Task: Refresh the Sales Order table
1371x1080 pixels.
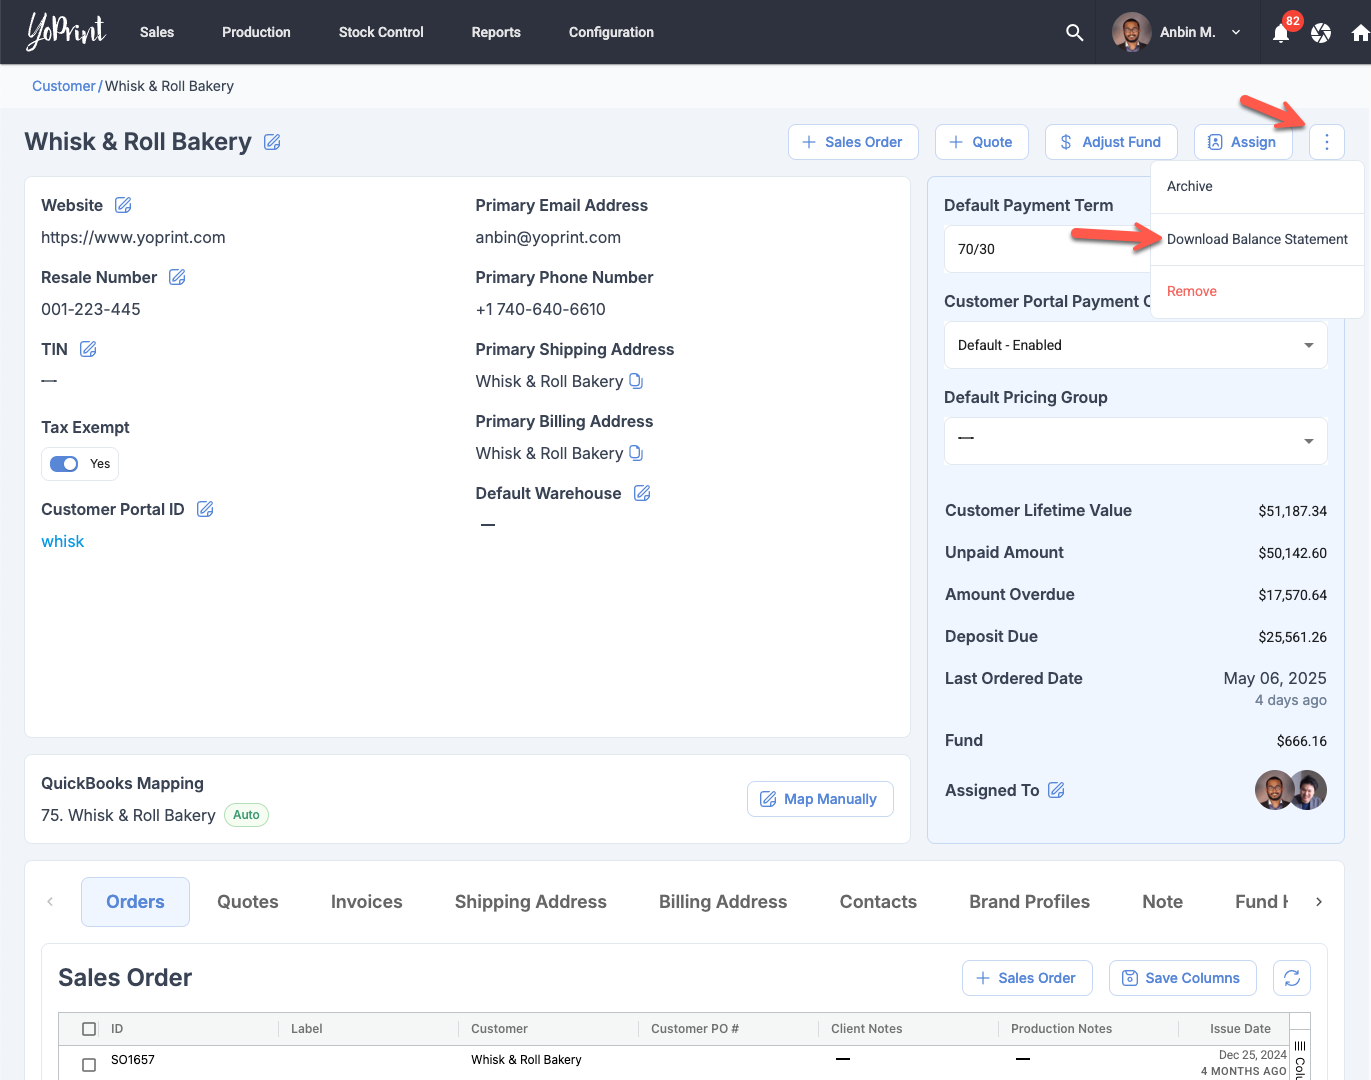Action: tap(1291, 978)
